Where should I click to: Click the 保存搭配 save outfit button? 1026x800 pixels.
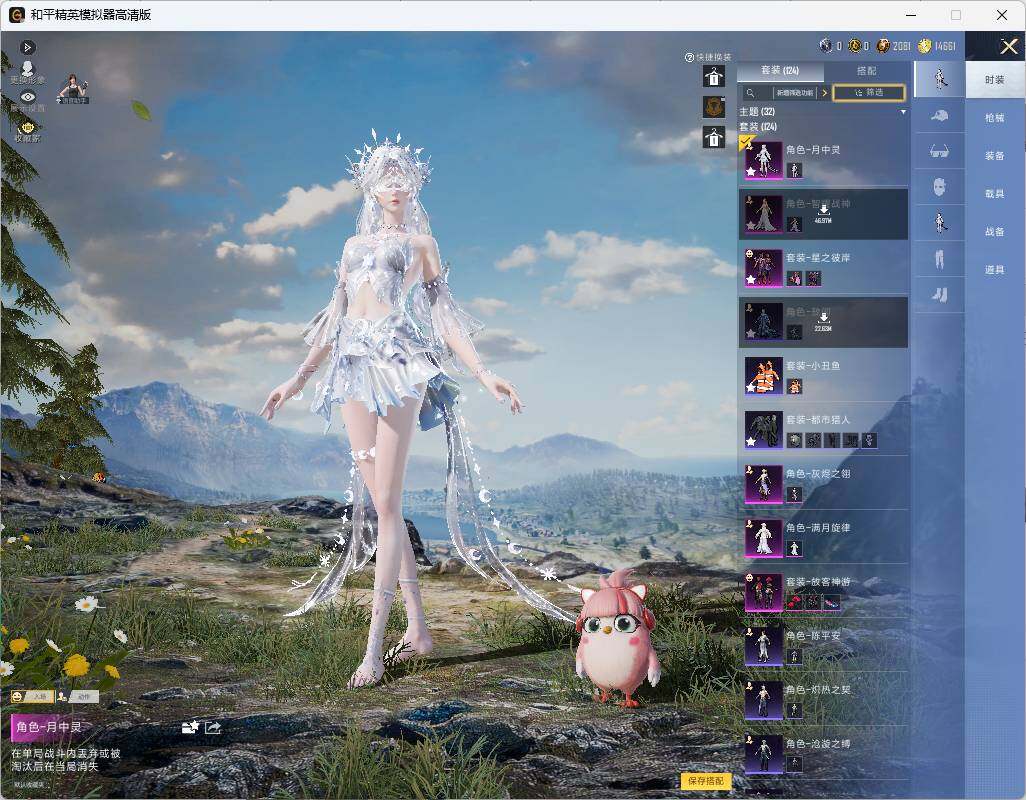tap(706, 780)
